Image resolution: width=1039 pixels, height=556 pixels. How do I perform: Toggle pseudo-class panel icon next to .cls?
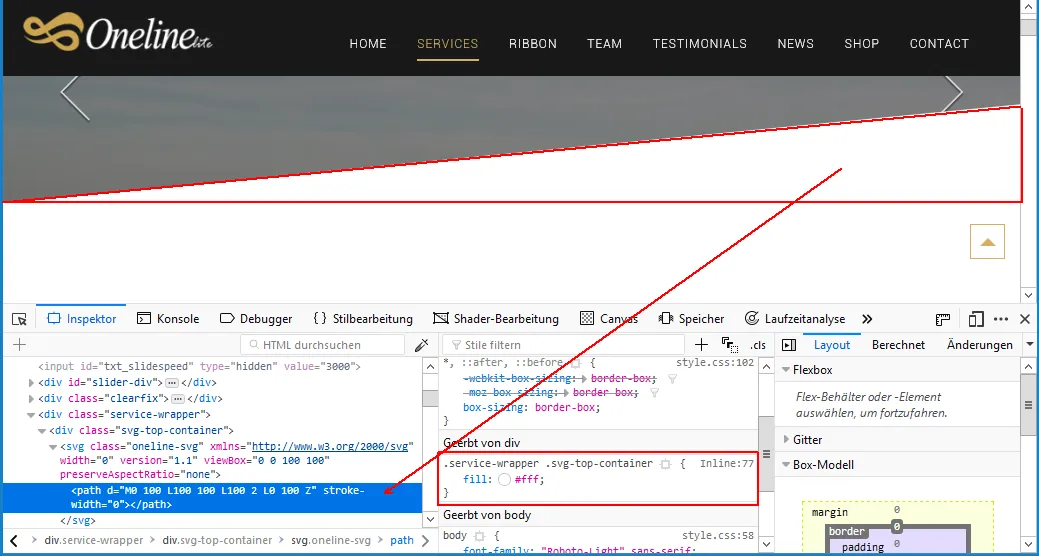(730, 345)
